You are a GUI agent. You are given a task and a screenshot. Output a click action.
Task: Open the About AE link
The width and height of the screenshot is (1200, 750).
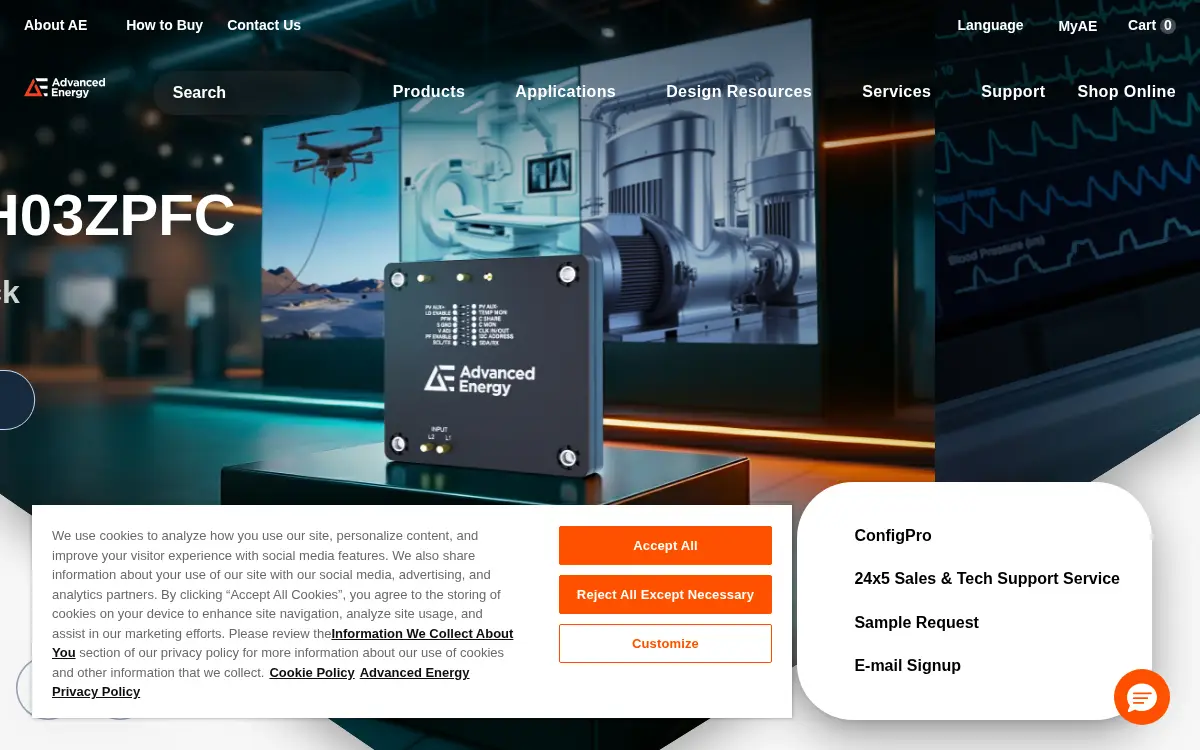click(x=56, y=25)
